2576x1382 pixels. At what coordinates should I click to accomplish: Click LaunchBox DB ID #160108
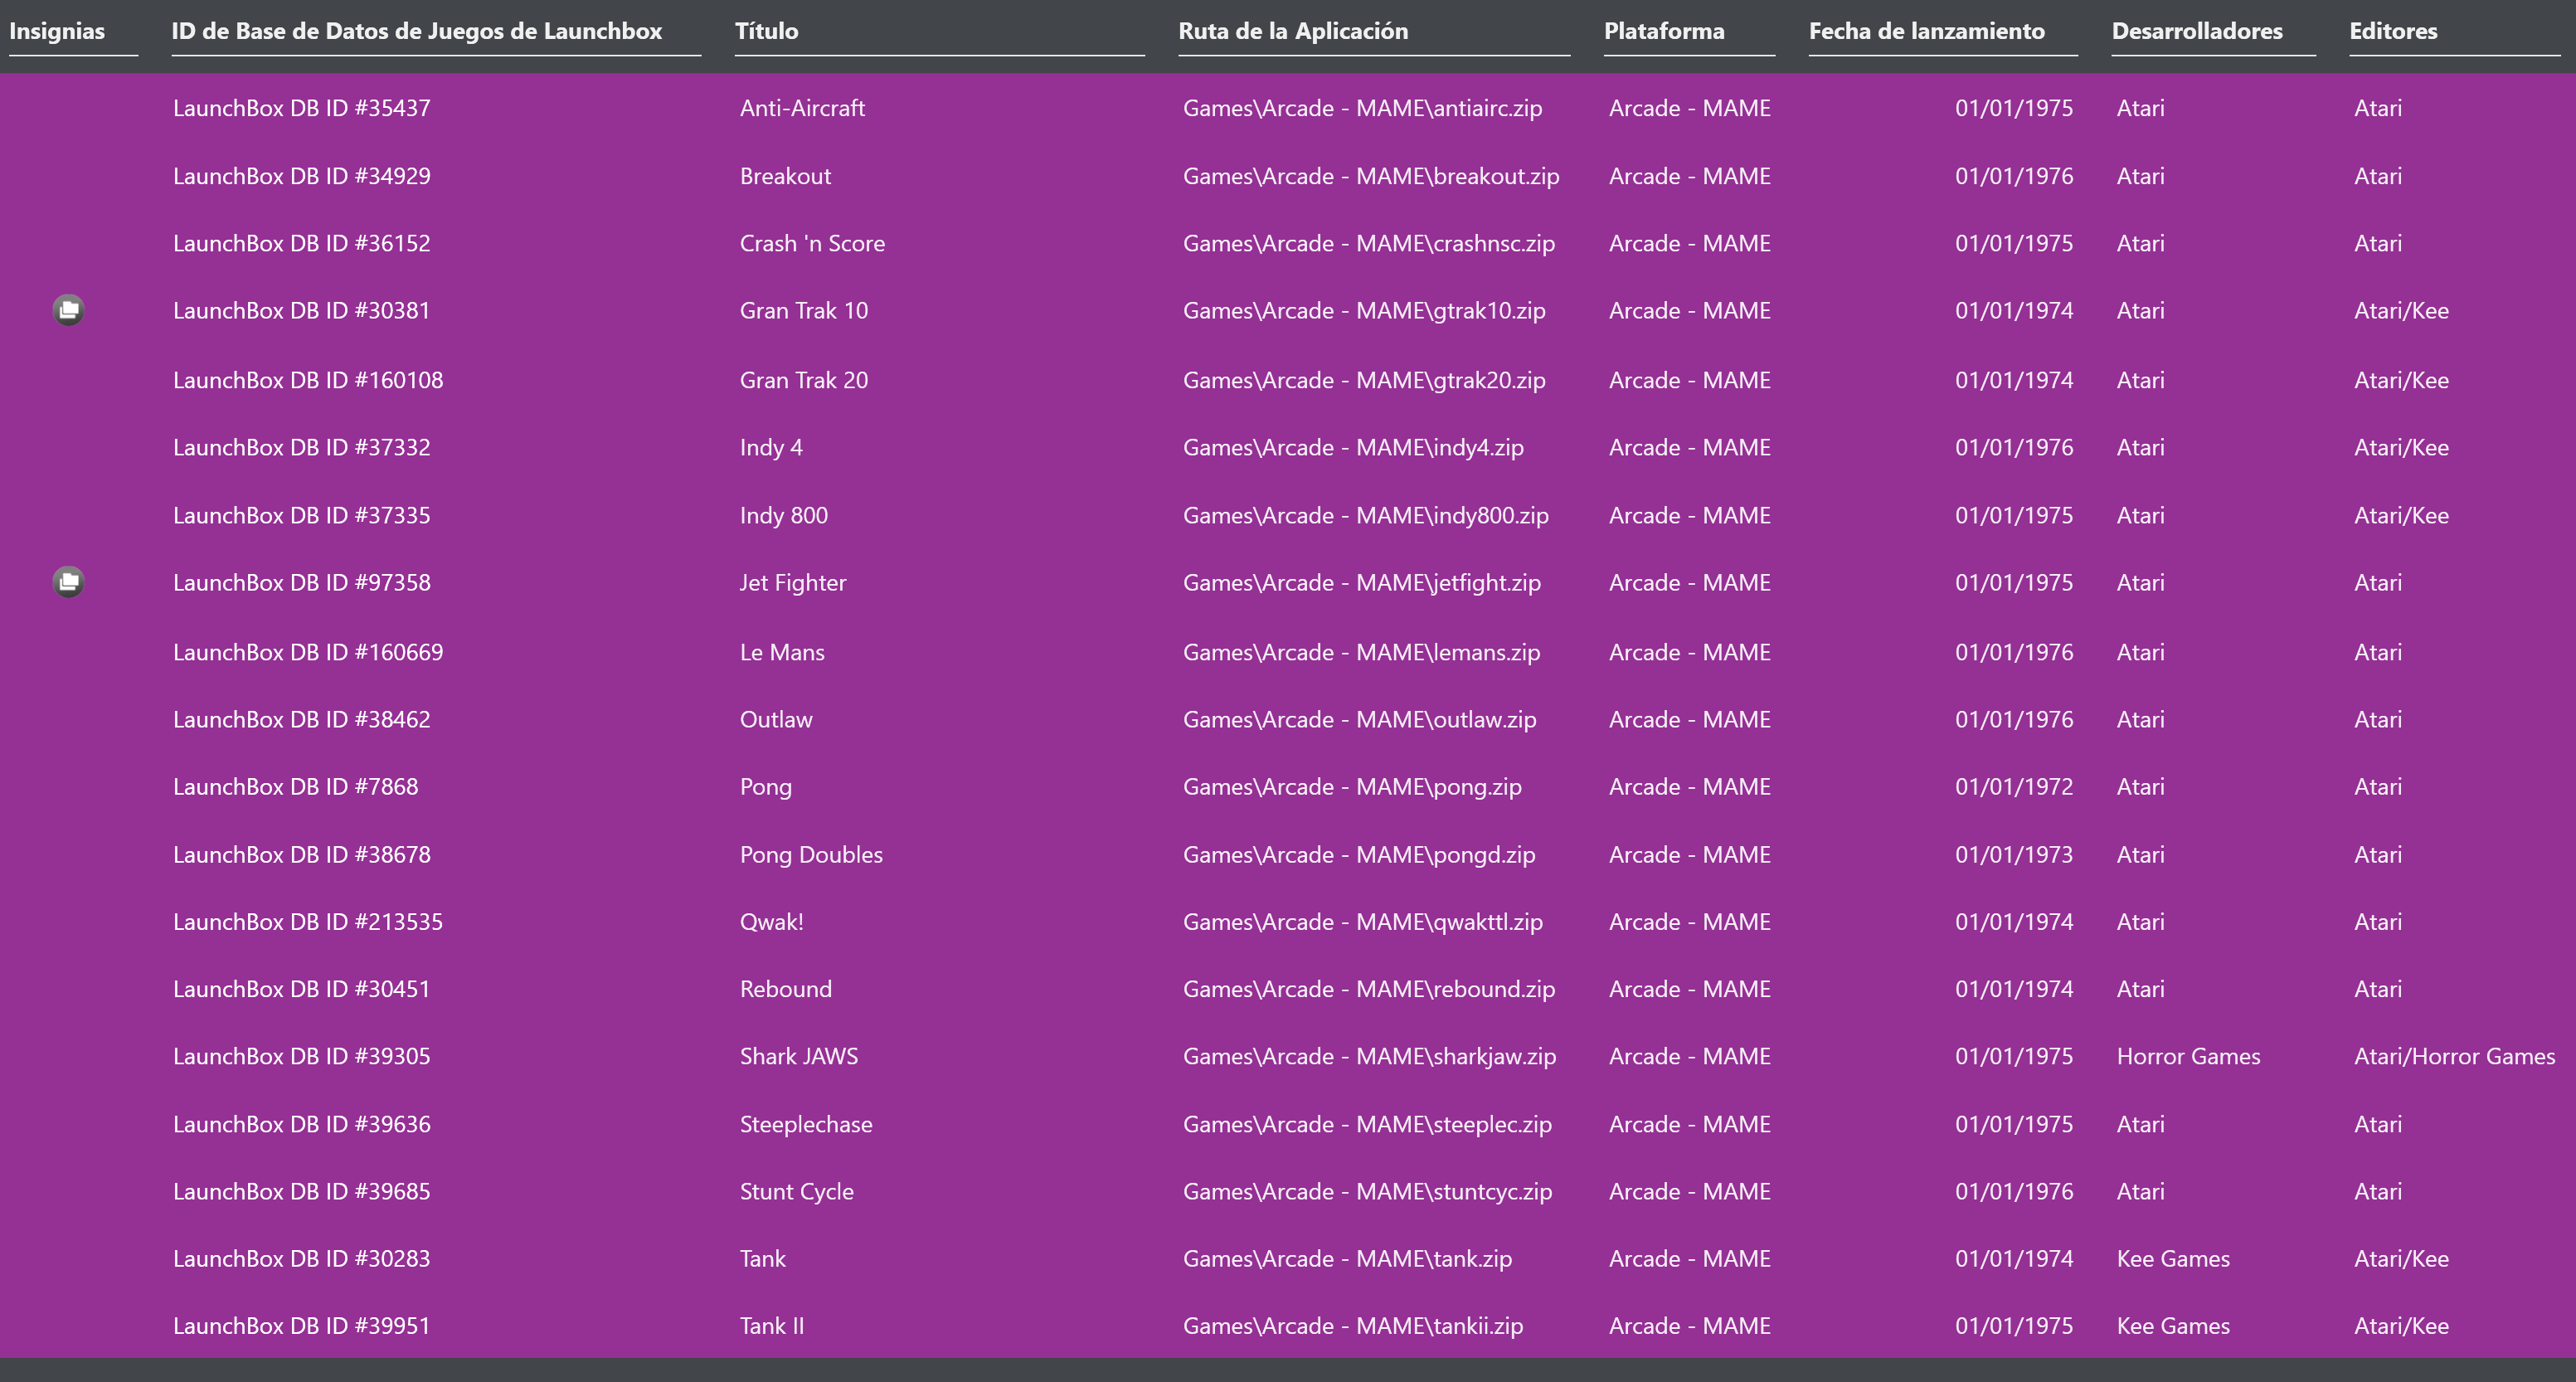(308, 380)
